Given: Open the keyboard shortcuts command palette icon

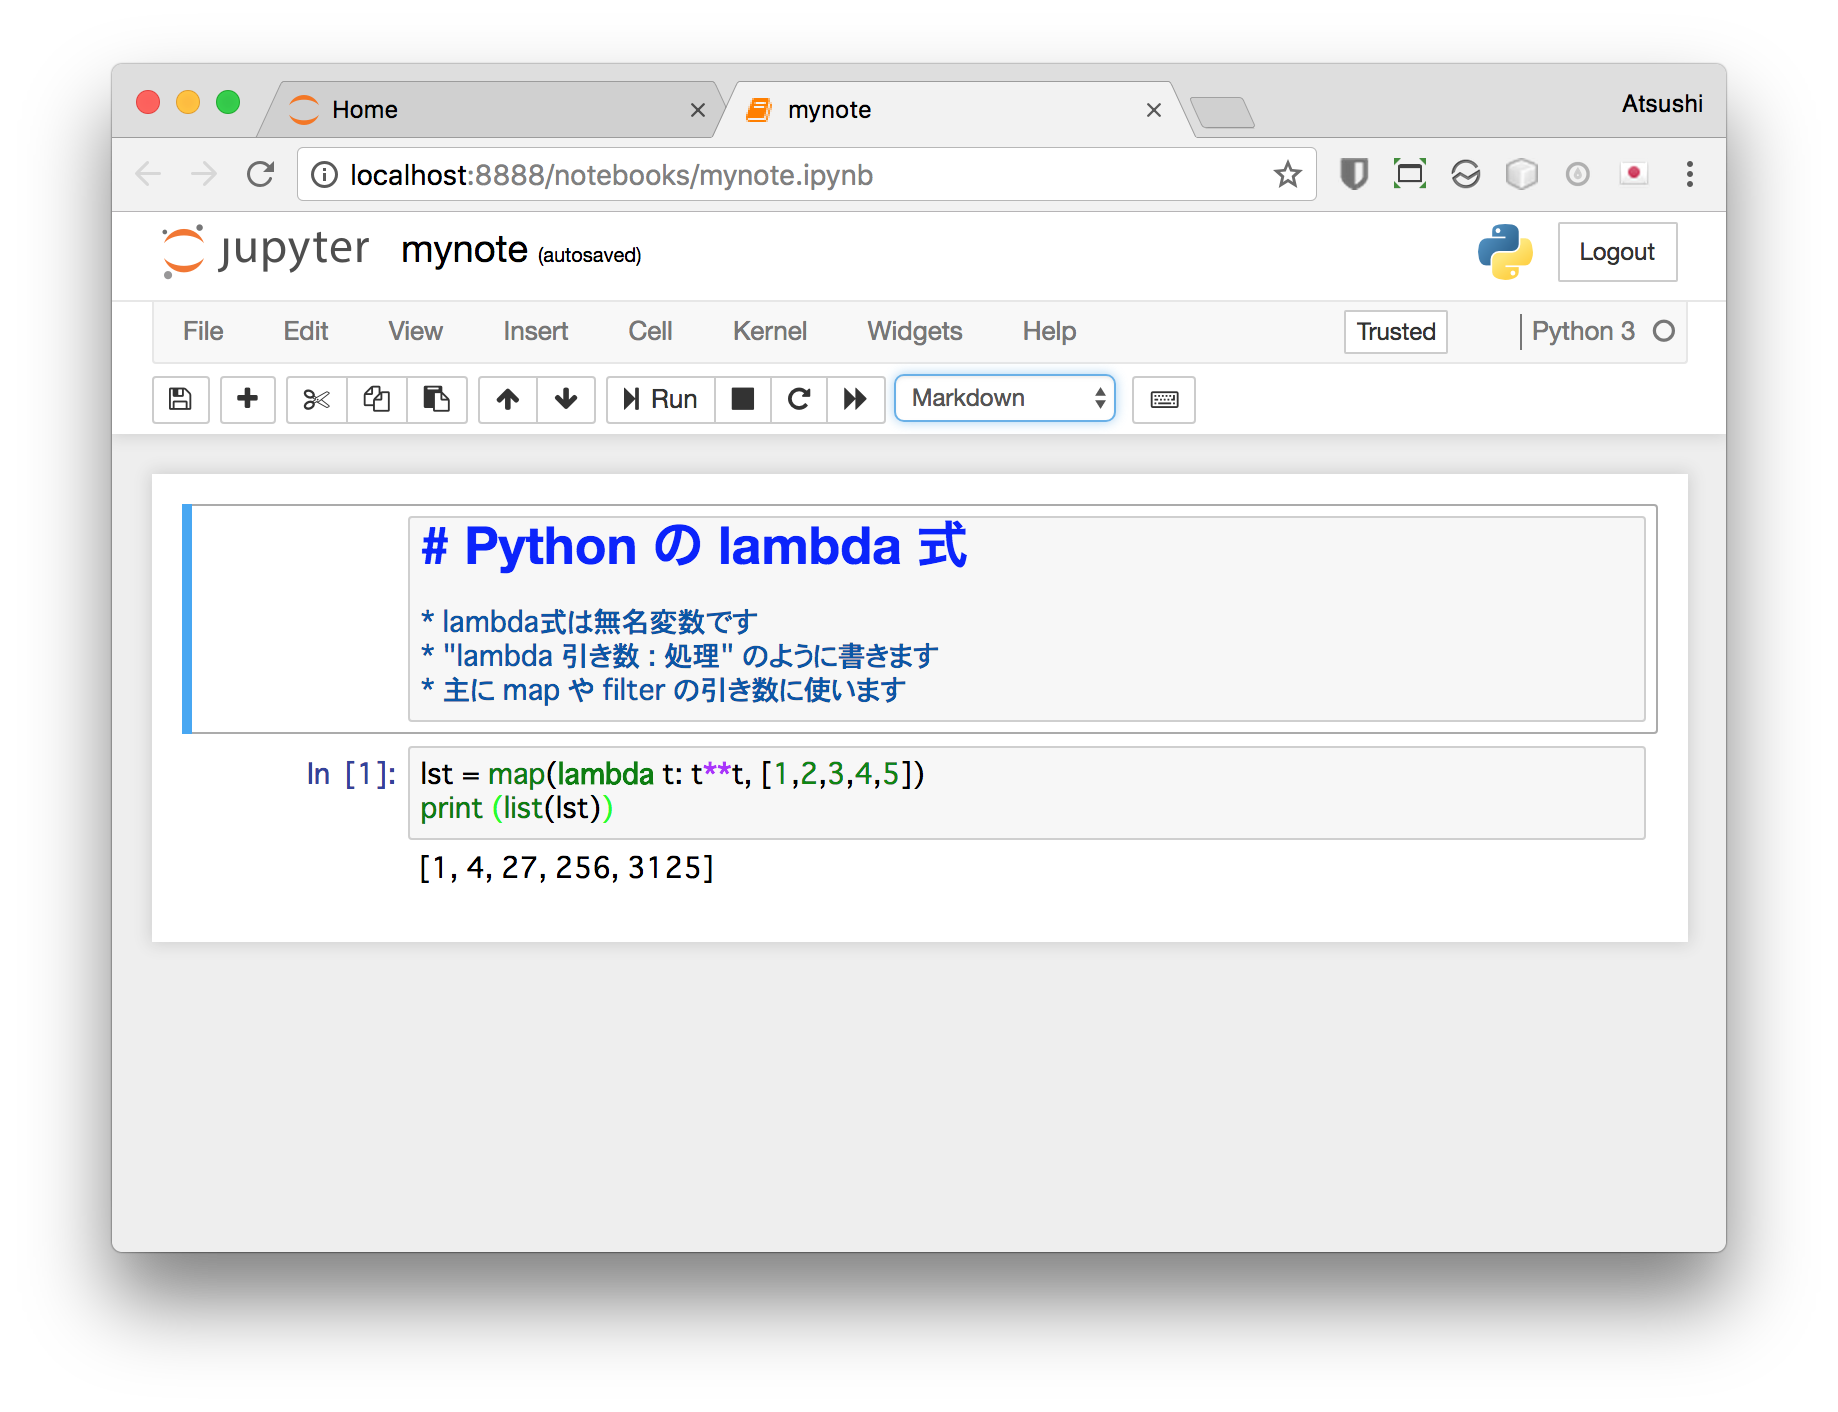Looking at the screenshot, I should pyautogui.click(x=1163, y=399).
